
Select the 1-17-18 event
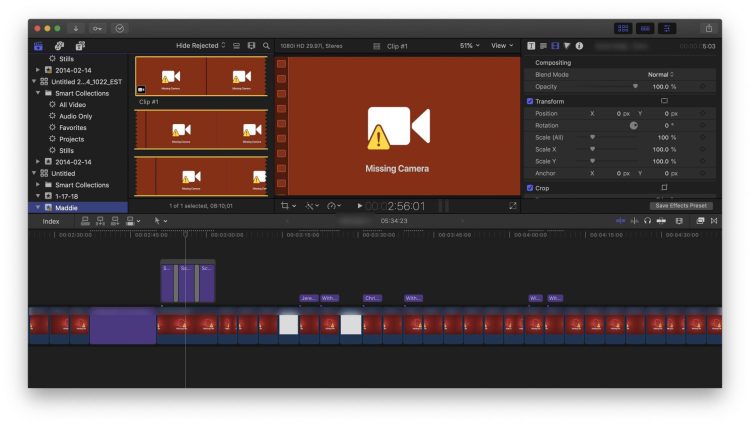[x=66, y=196]
